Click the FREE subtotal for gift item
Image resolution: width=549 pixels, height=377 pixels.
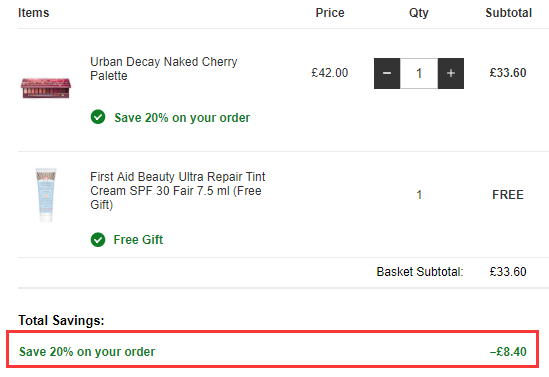(508, 195)
